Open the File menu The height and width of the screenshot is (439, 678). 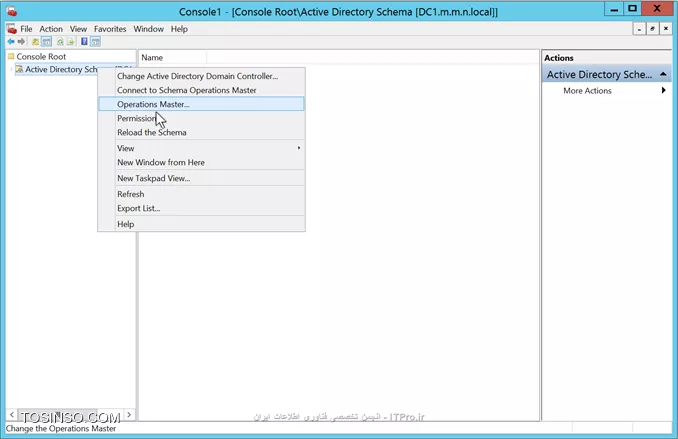pos(26,29)
